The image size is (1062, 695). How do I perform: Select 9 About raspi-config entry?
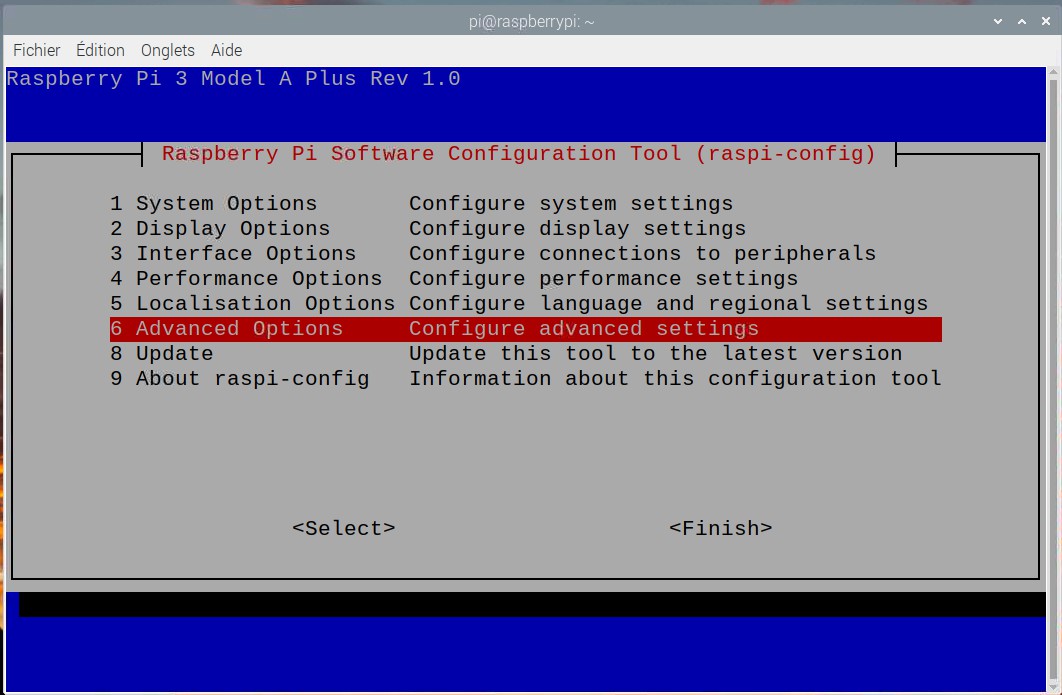tap(526, 379)
